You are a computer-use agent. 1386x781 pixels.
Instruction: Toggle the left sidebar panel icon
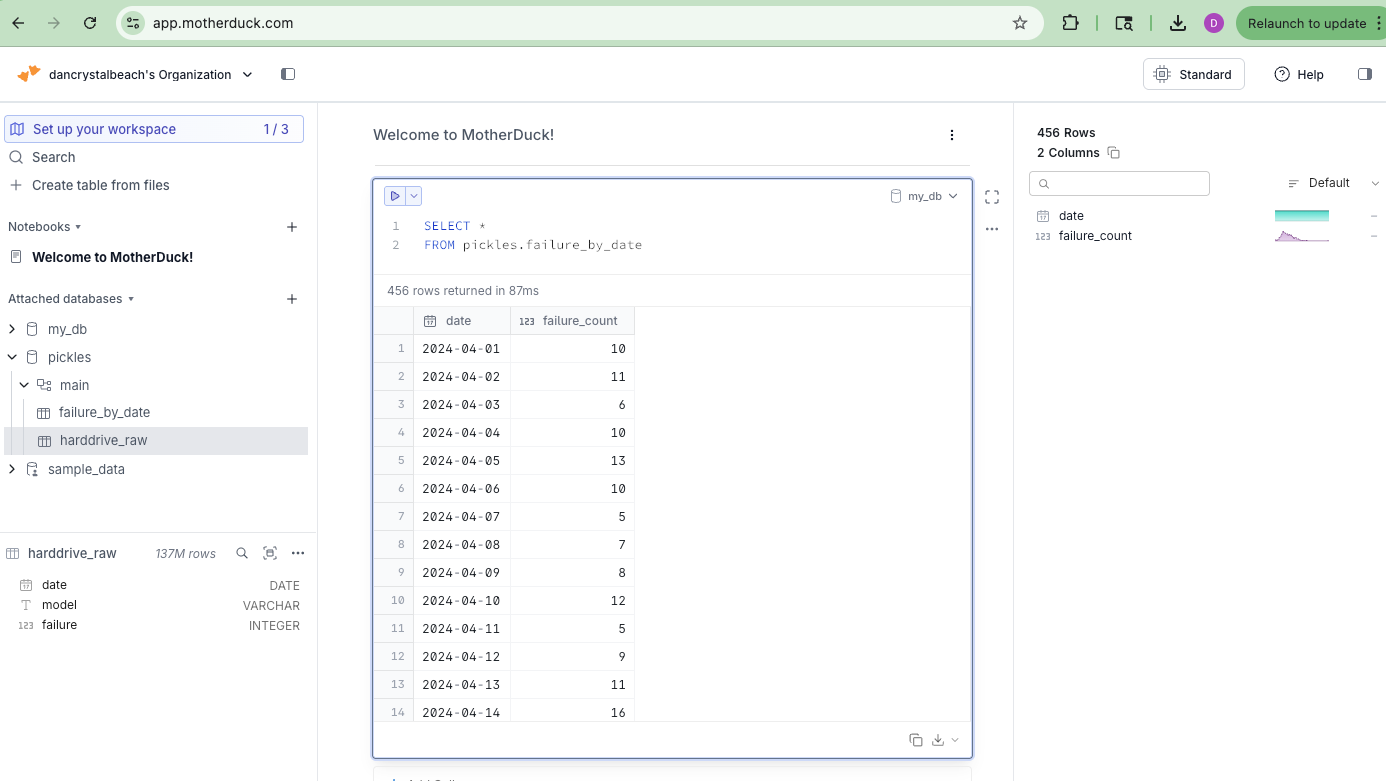(288, 74)
